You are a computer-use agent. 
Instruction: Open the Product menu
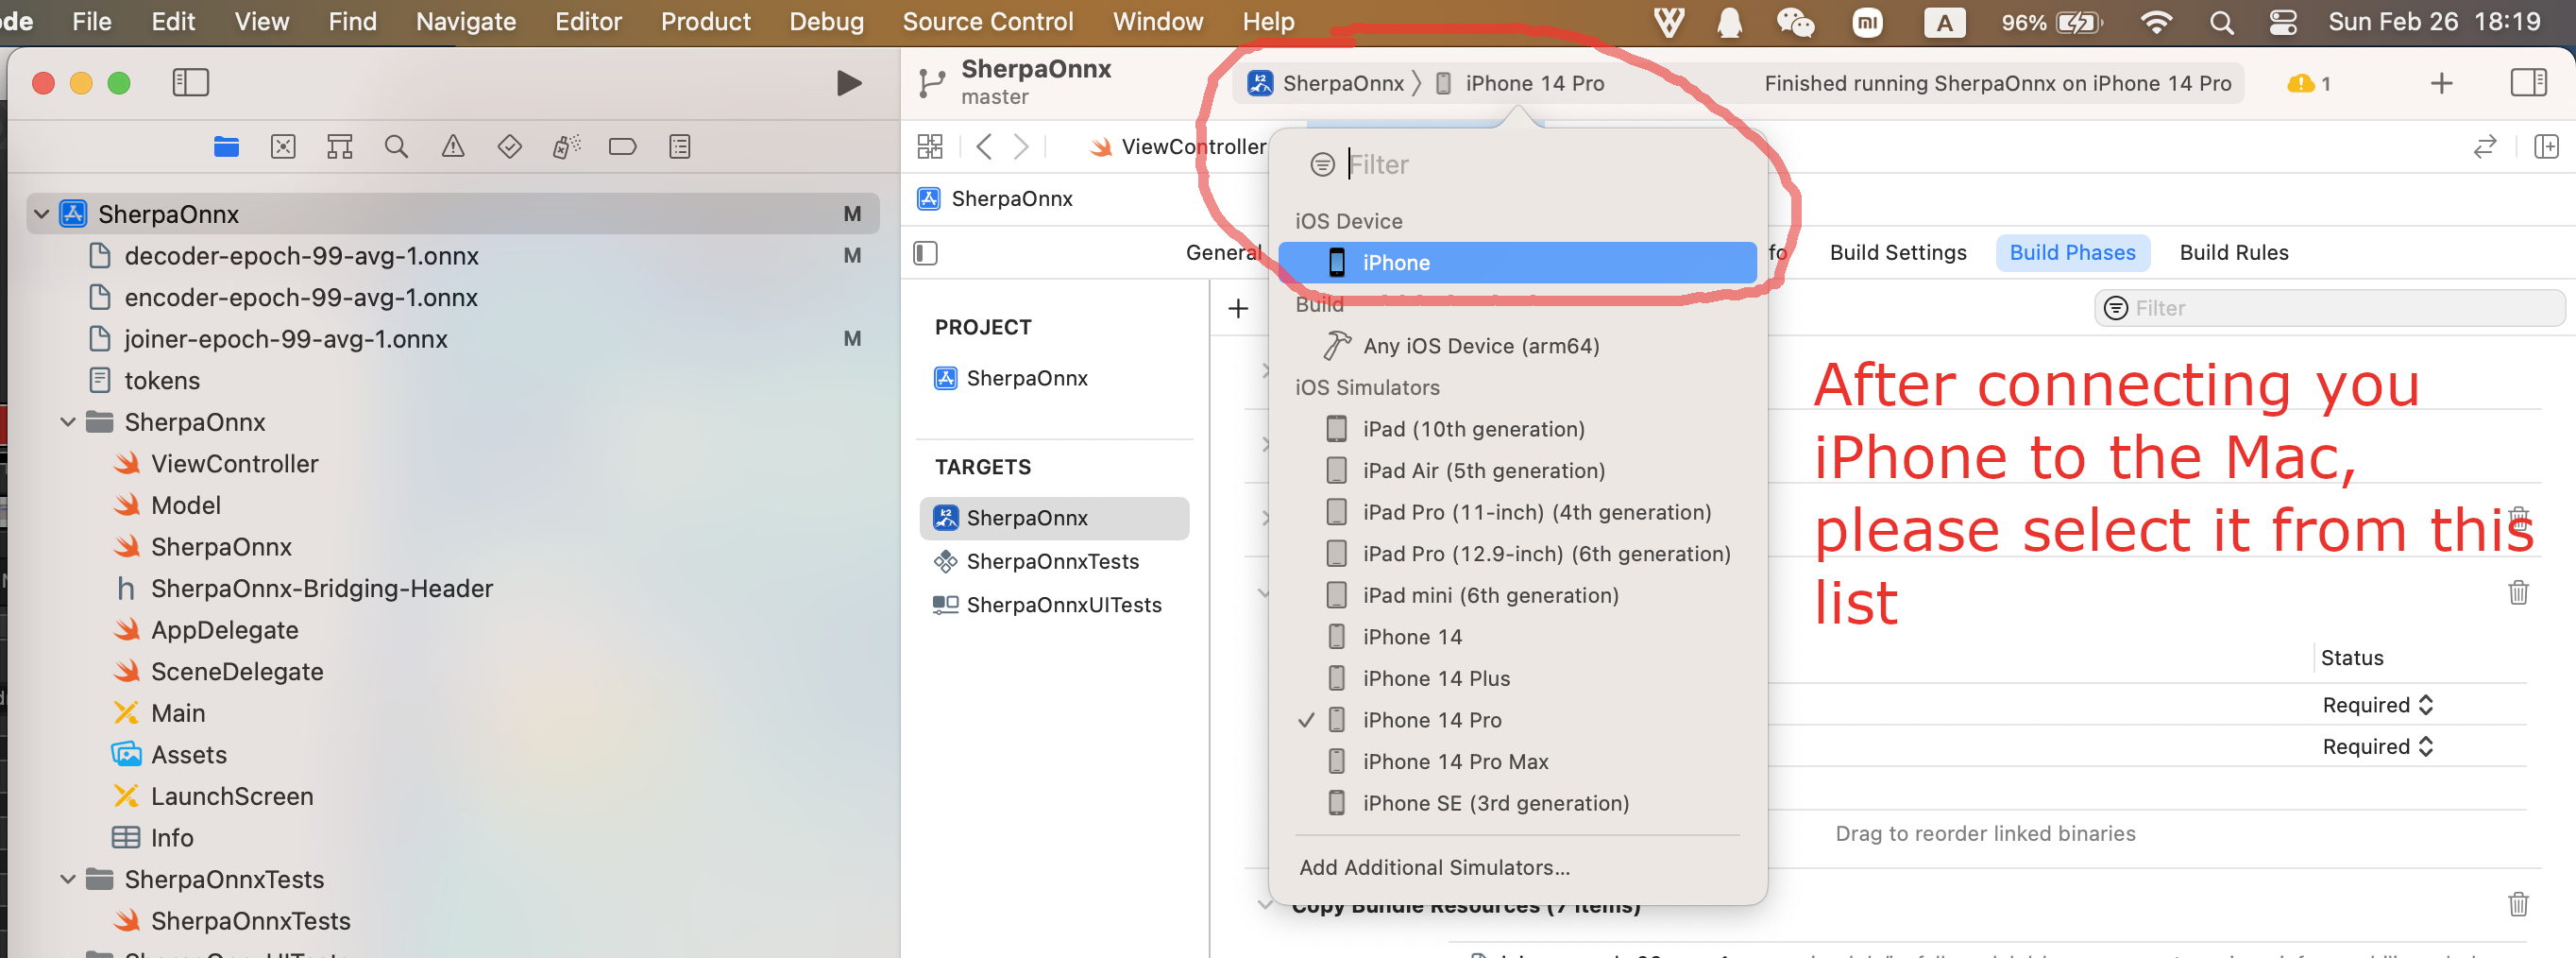coord(705,22)
